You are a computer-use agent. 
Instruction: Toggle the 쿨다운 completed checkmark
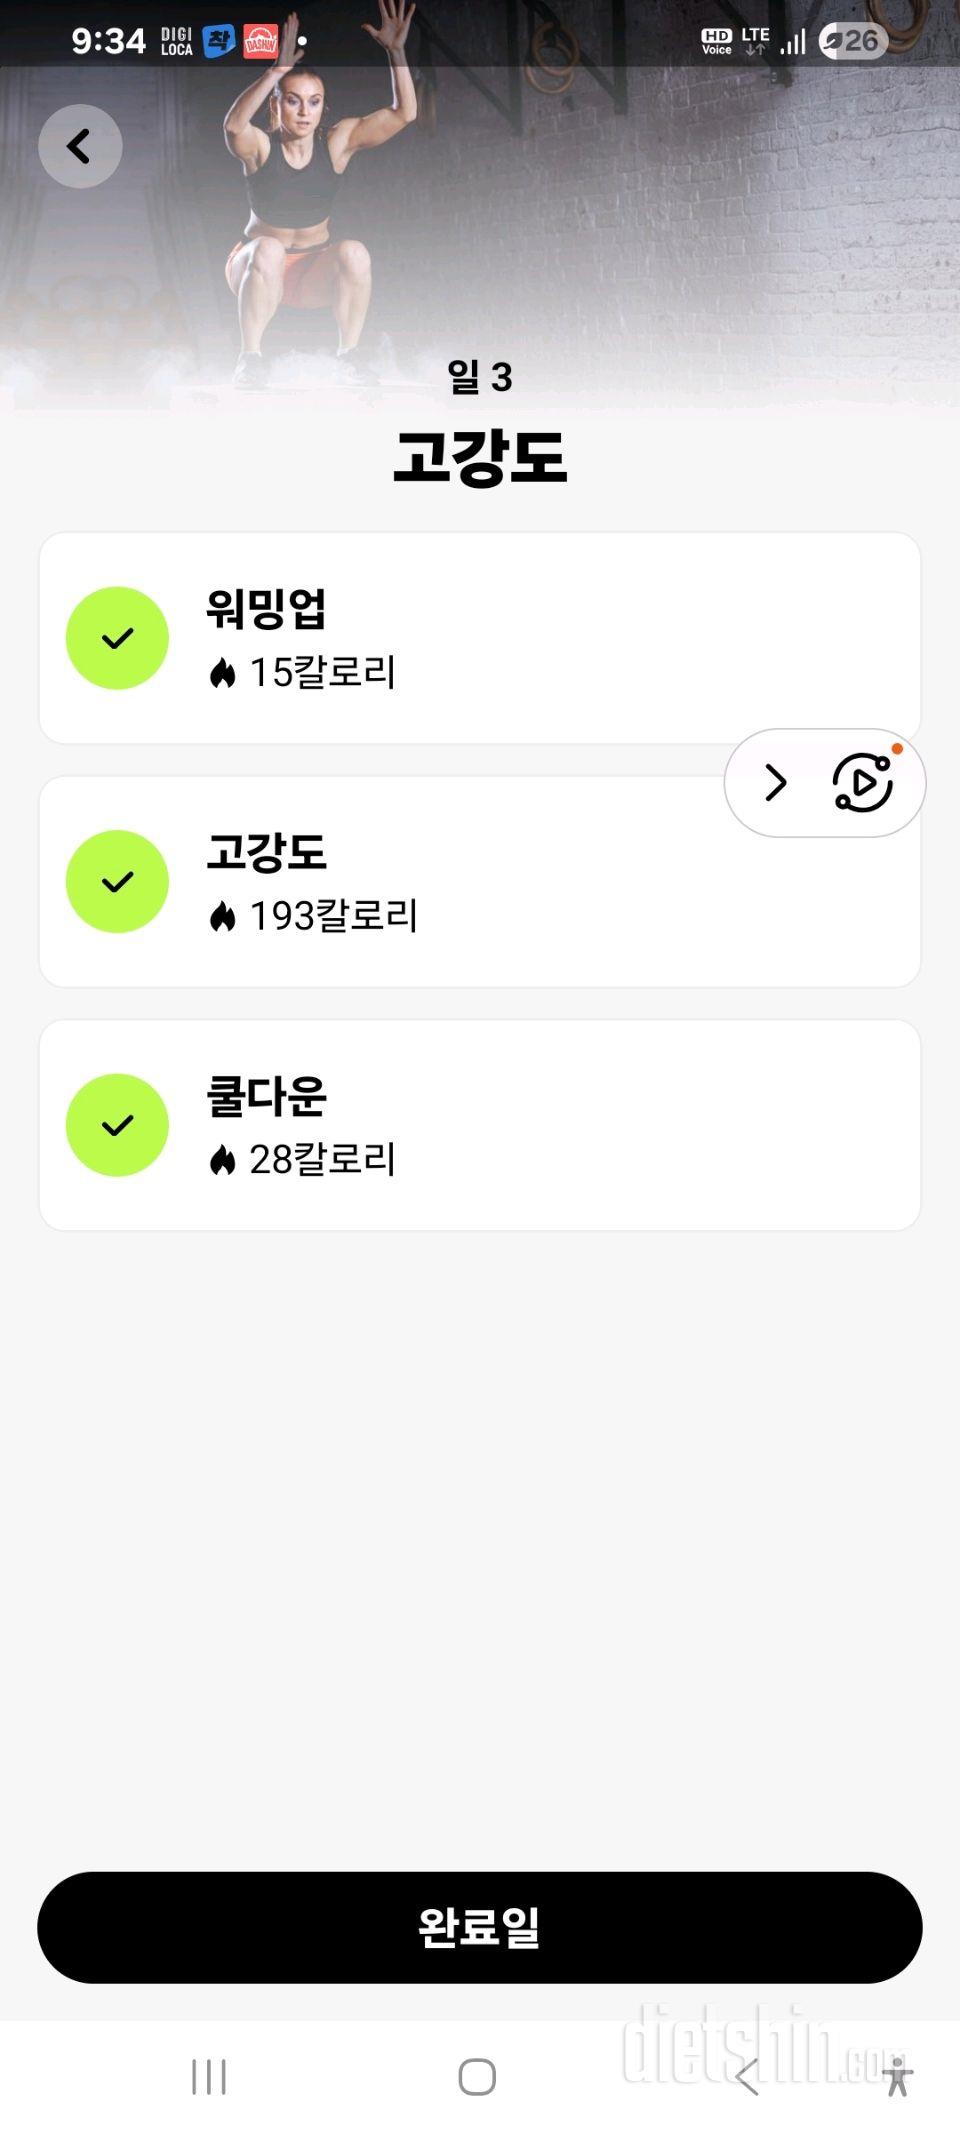tap(117, 1125)
